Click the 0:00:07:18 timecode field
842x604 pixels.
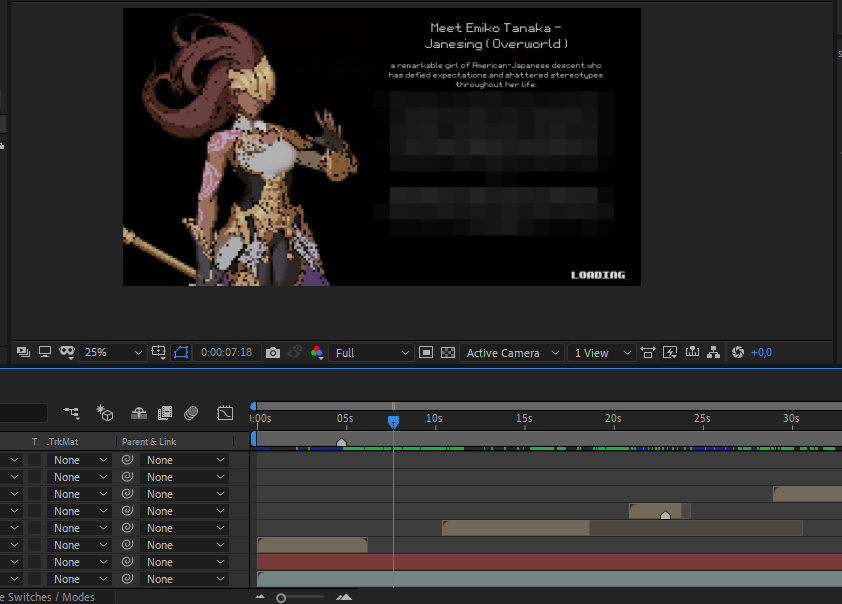(226, 352)
